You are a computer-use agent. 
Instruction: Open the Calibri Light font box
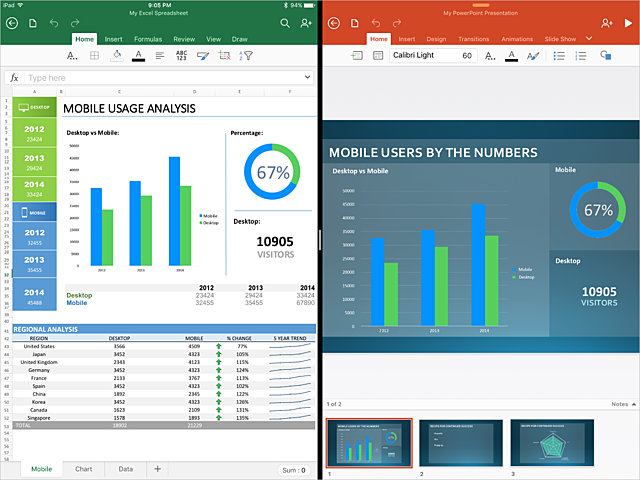(x=423, y=56)
